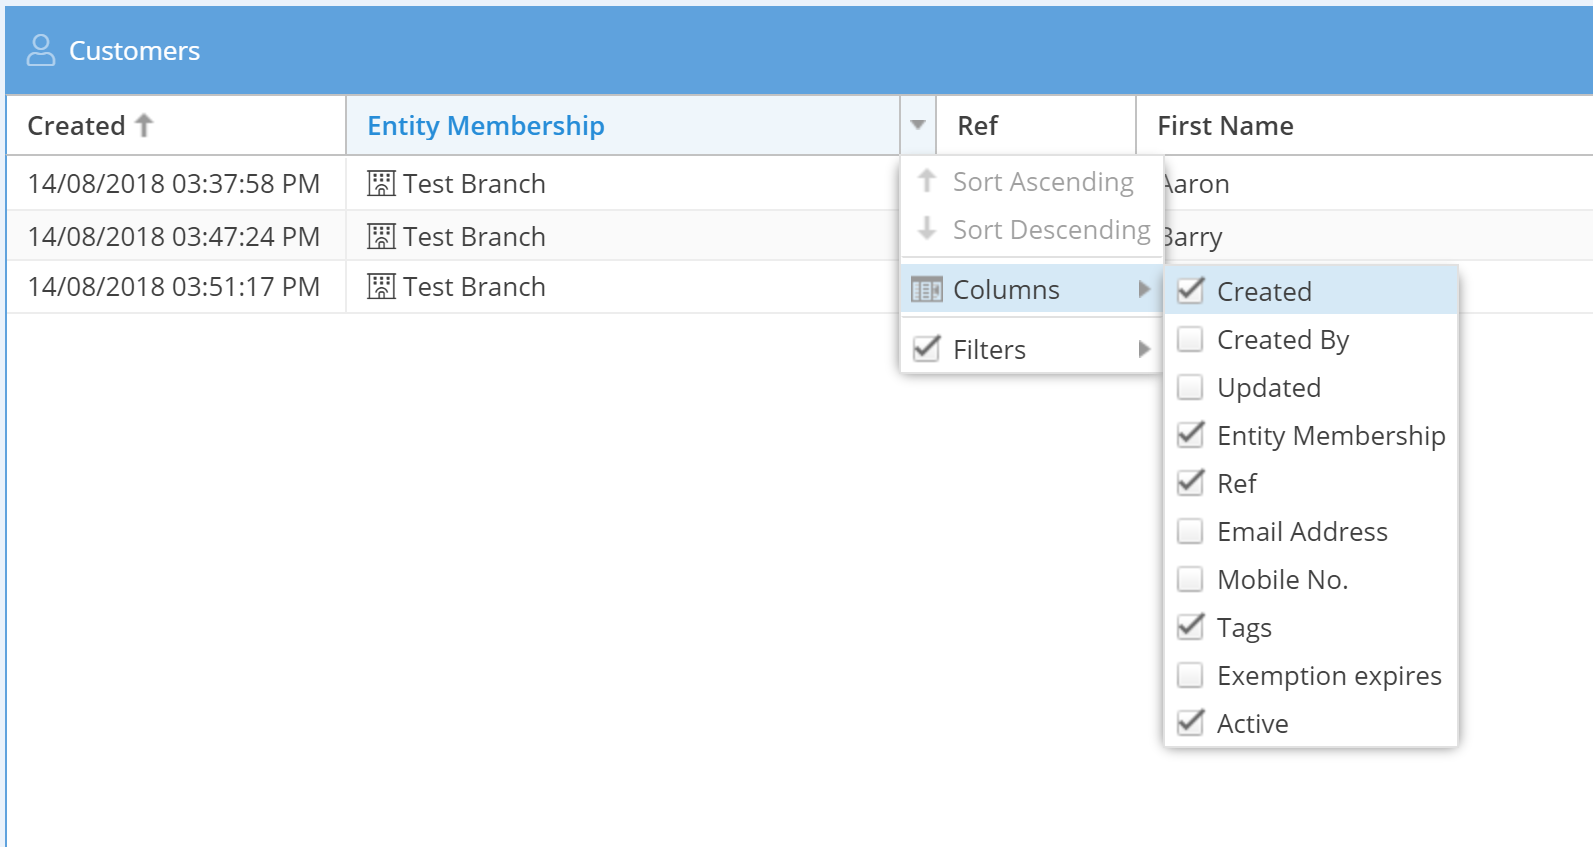Click the Customers user icon in header

click(x=41, y=50)
